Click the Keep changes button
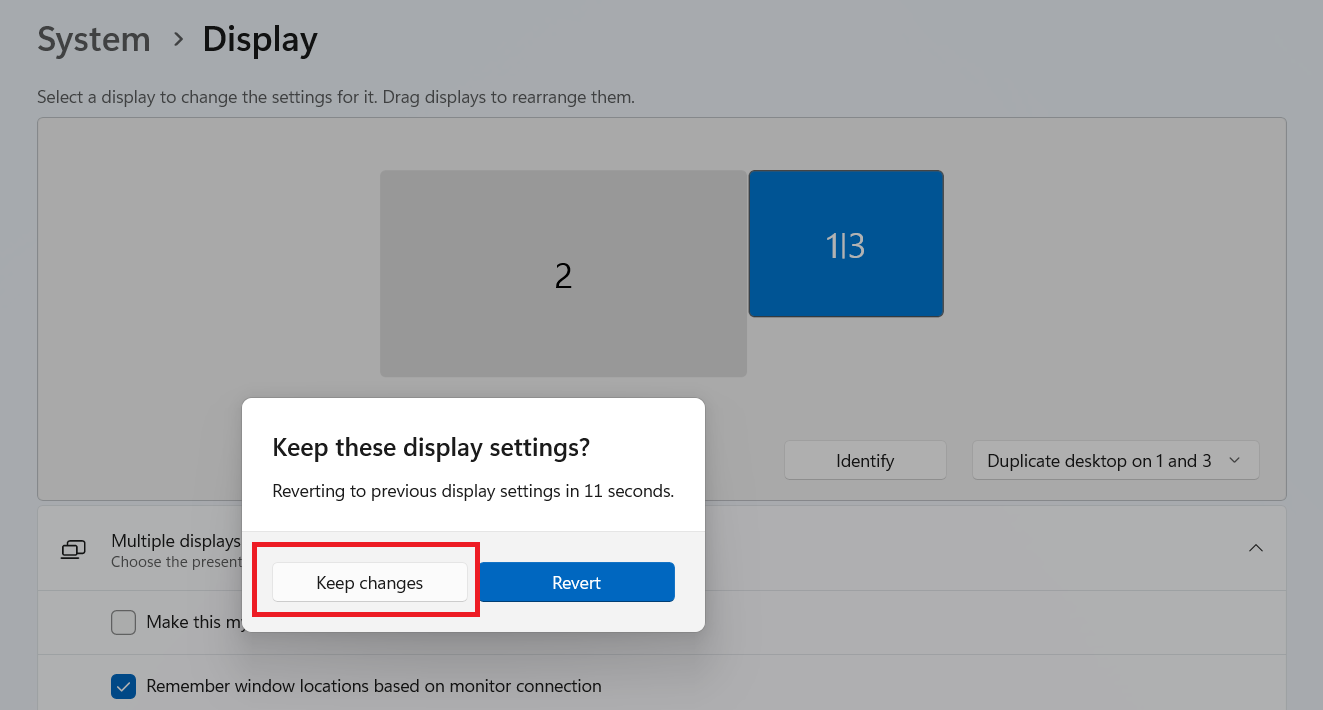The height and width of the screenshot is (710, 1323). click(369, 583)
